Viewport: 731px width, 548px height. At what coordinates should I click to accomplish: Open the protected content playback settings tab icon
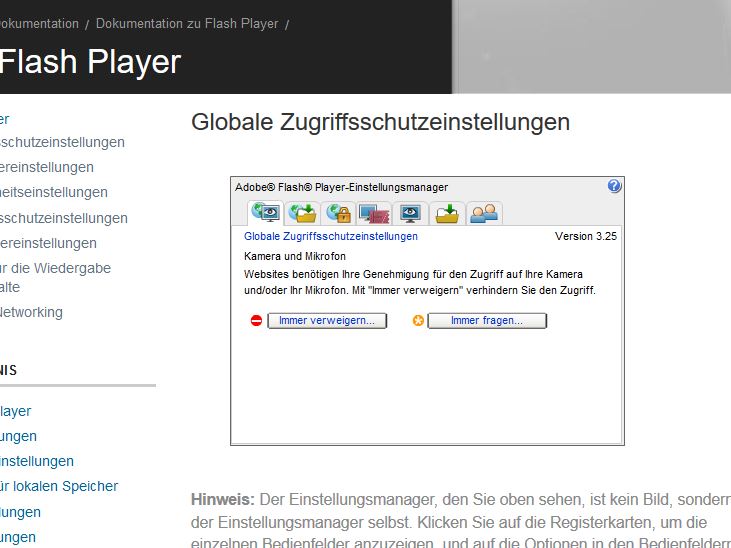click(x=374, y=214)
